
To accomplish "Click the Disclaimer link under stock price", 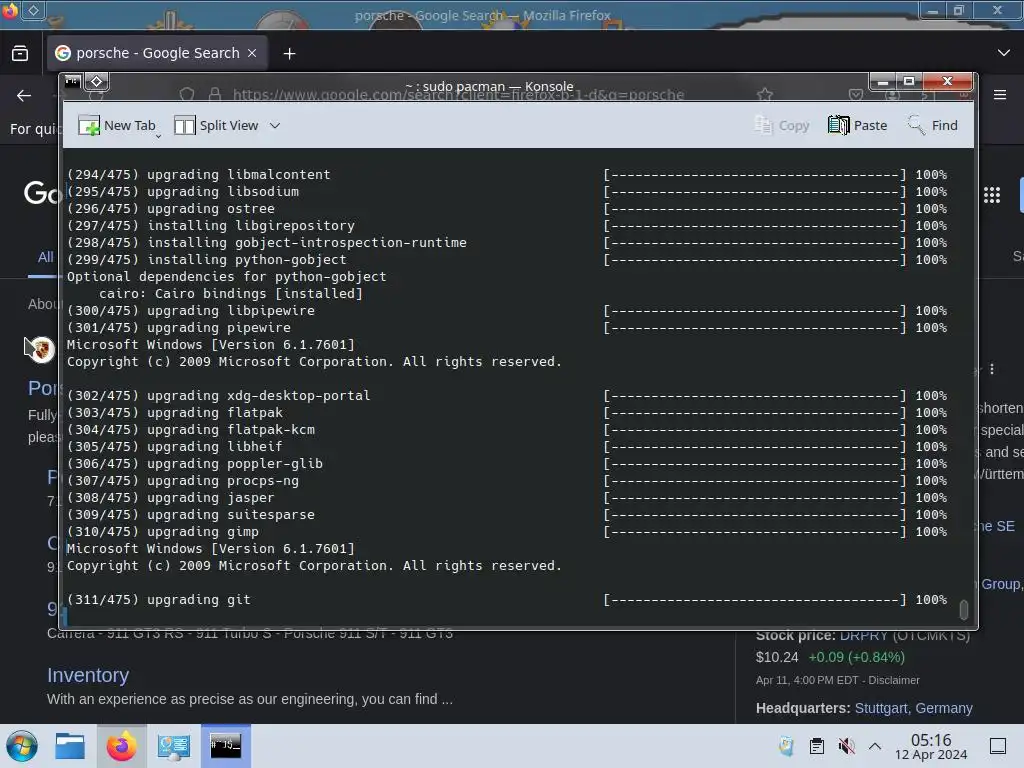I will (x=894, y=680).
